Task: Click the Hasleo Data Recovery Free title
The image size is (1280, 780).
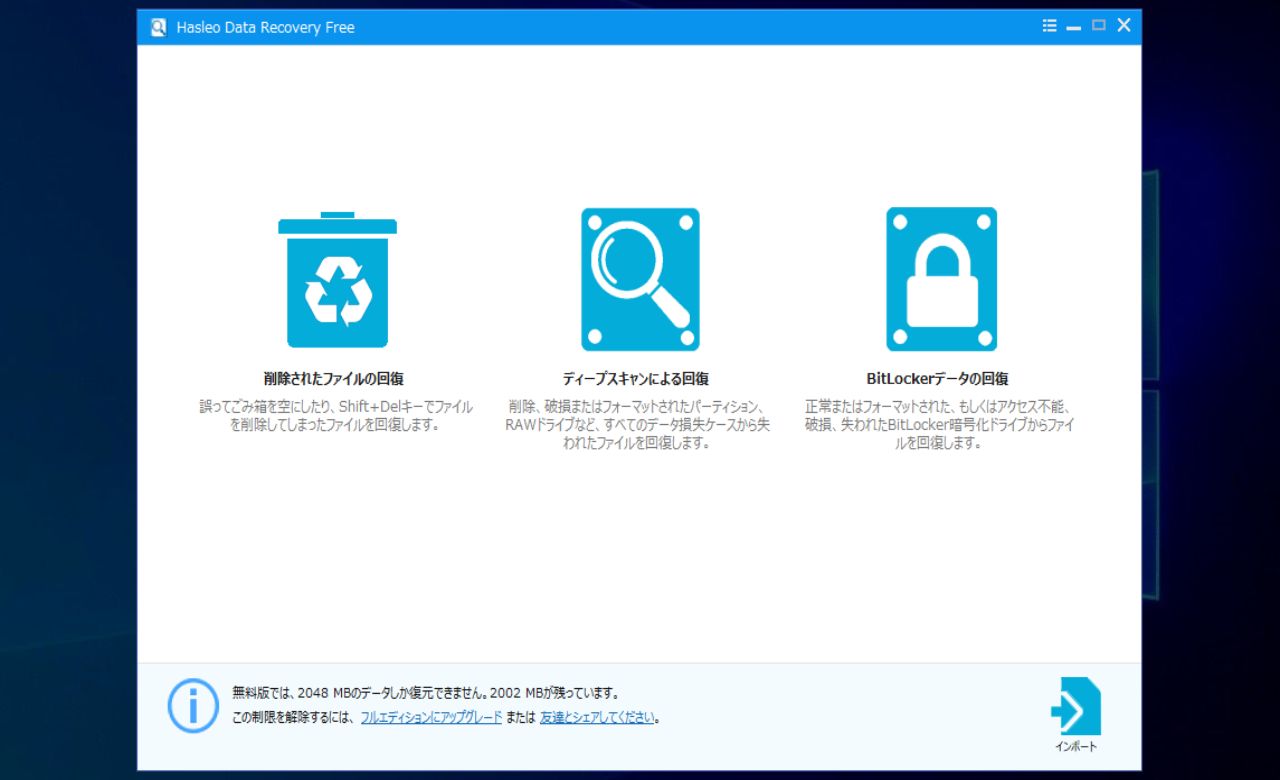Action: tap(266, 27)
